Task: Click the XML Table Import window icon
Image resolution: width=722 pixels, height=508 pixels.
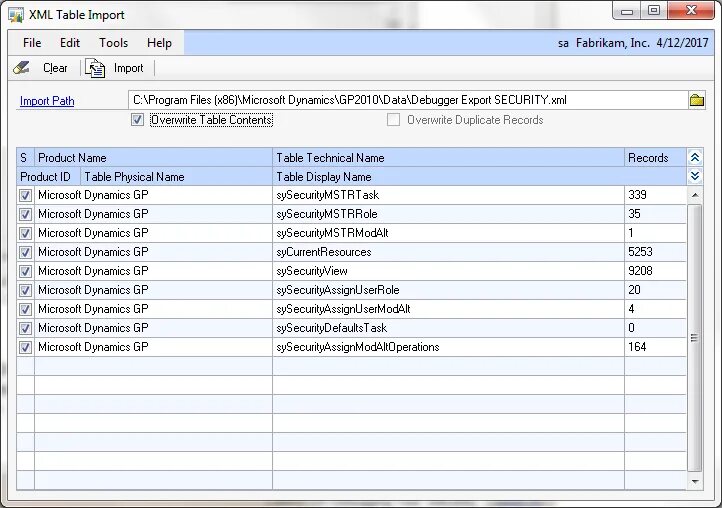Action: 15,15
